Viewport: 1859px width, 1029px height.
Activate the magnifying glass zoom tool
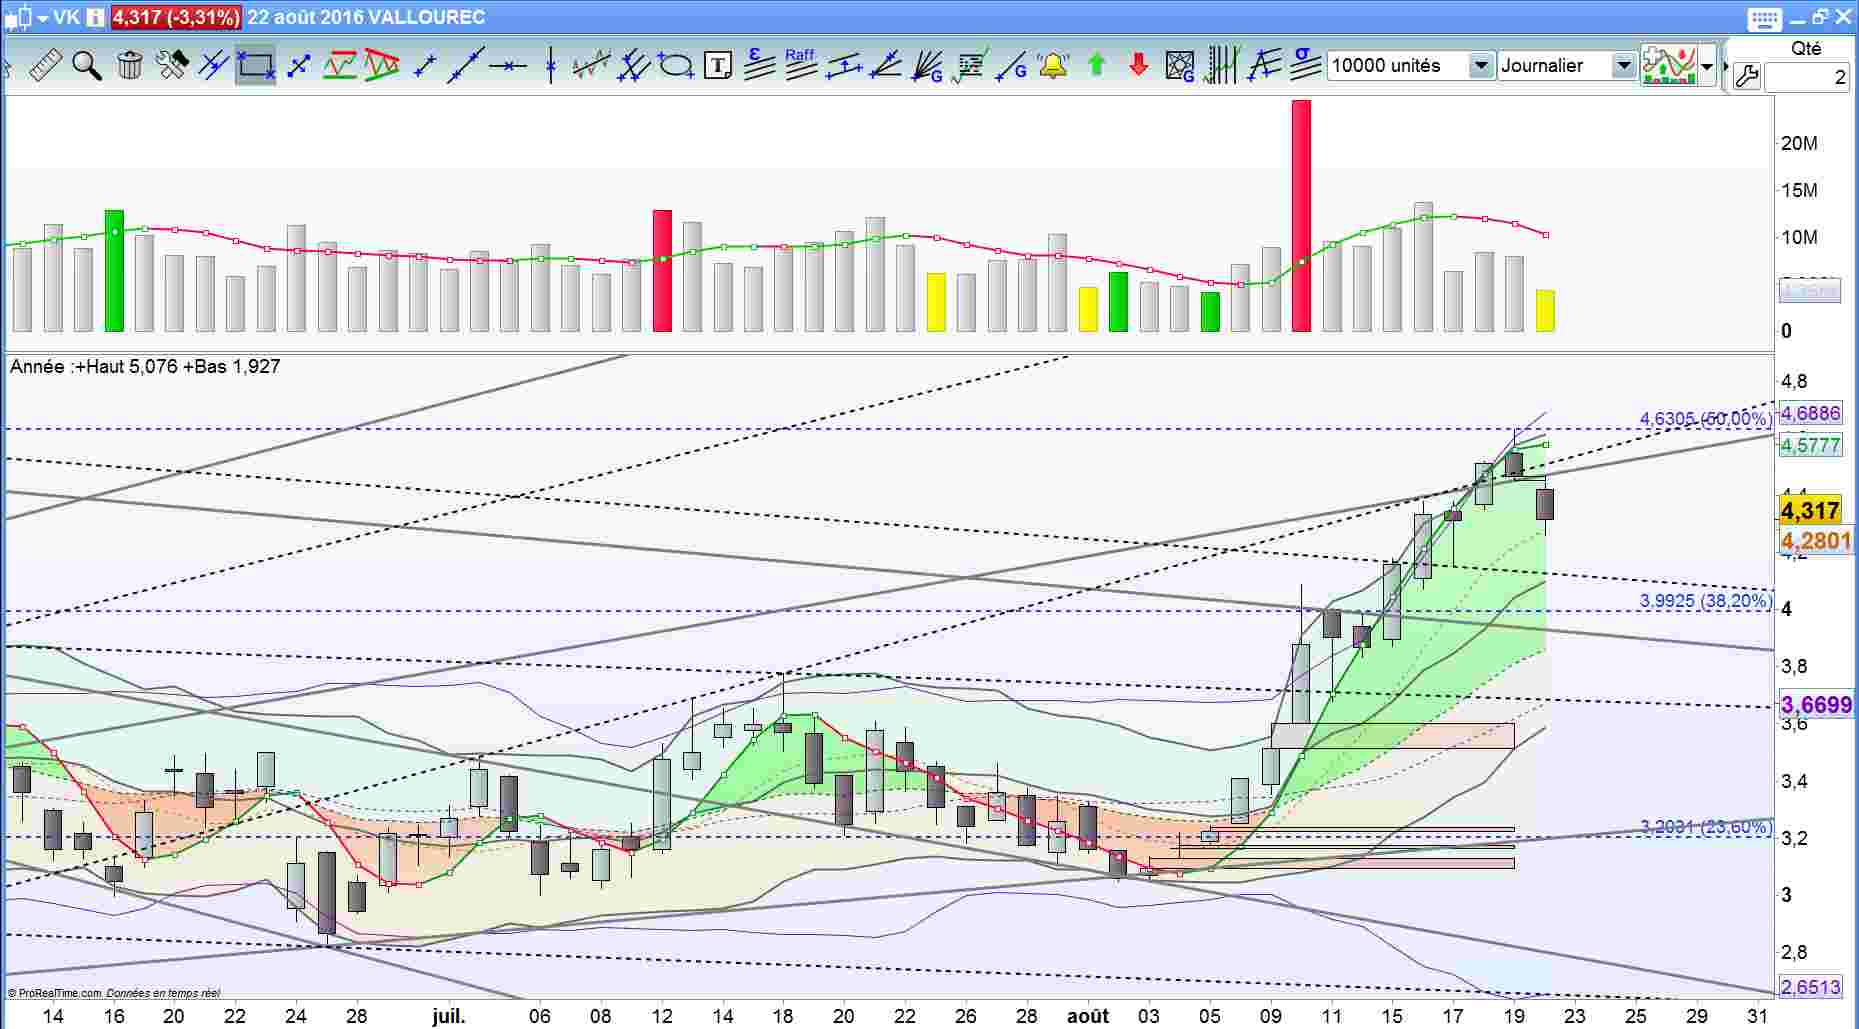pyautogui.click(x=87, y=66)
